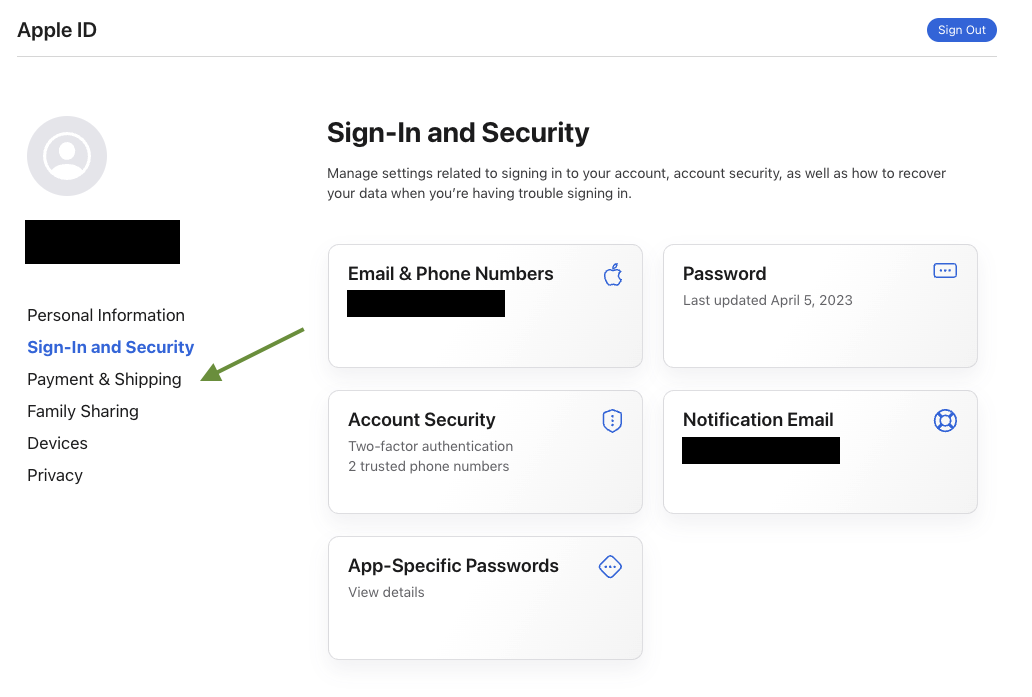
Task: Open the Family Sharing section
Action: point(83,411)
